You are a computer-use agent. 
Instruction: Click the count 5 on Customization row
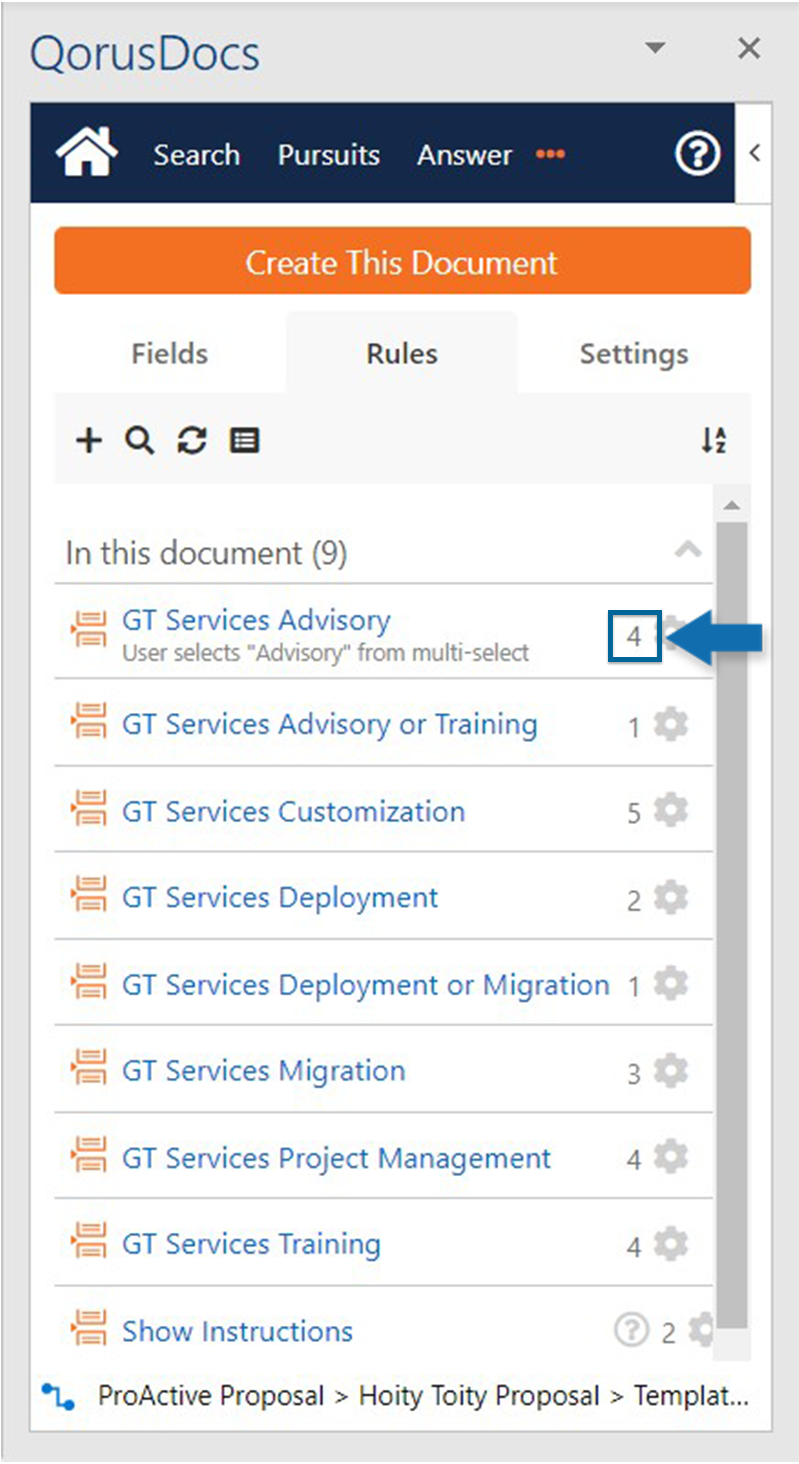(x=634, y=813)
